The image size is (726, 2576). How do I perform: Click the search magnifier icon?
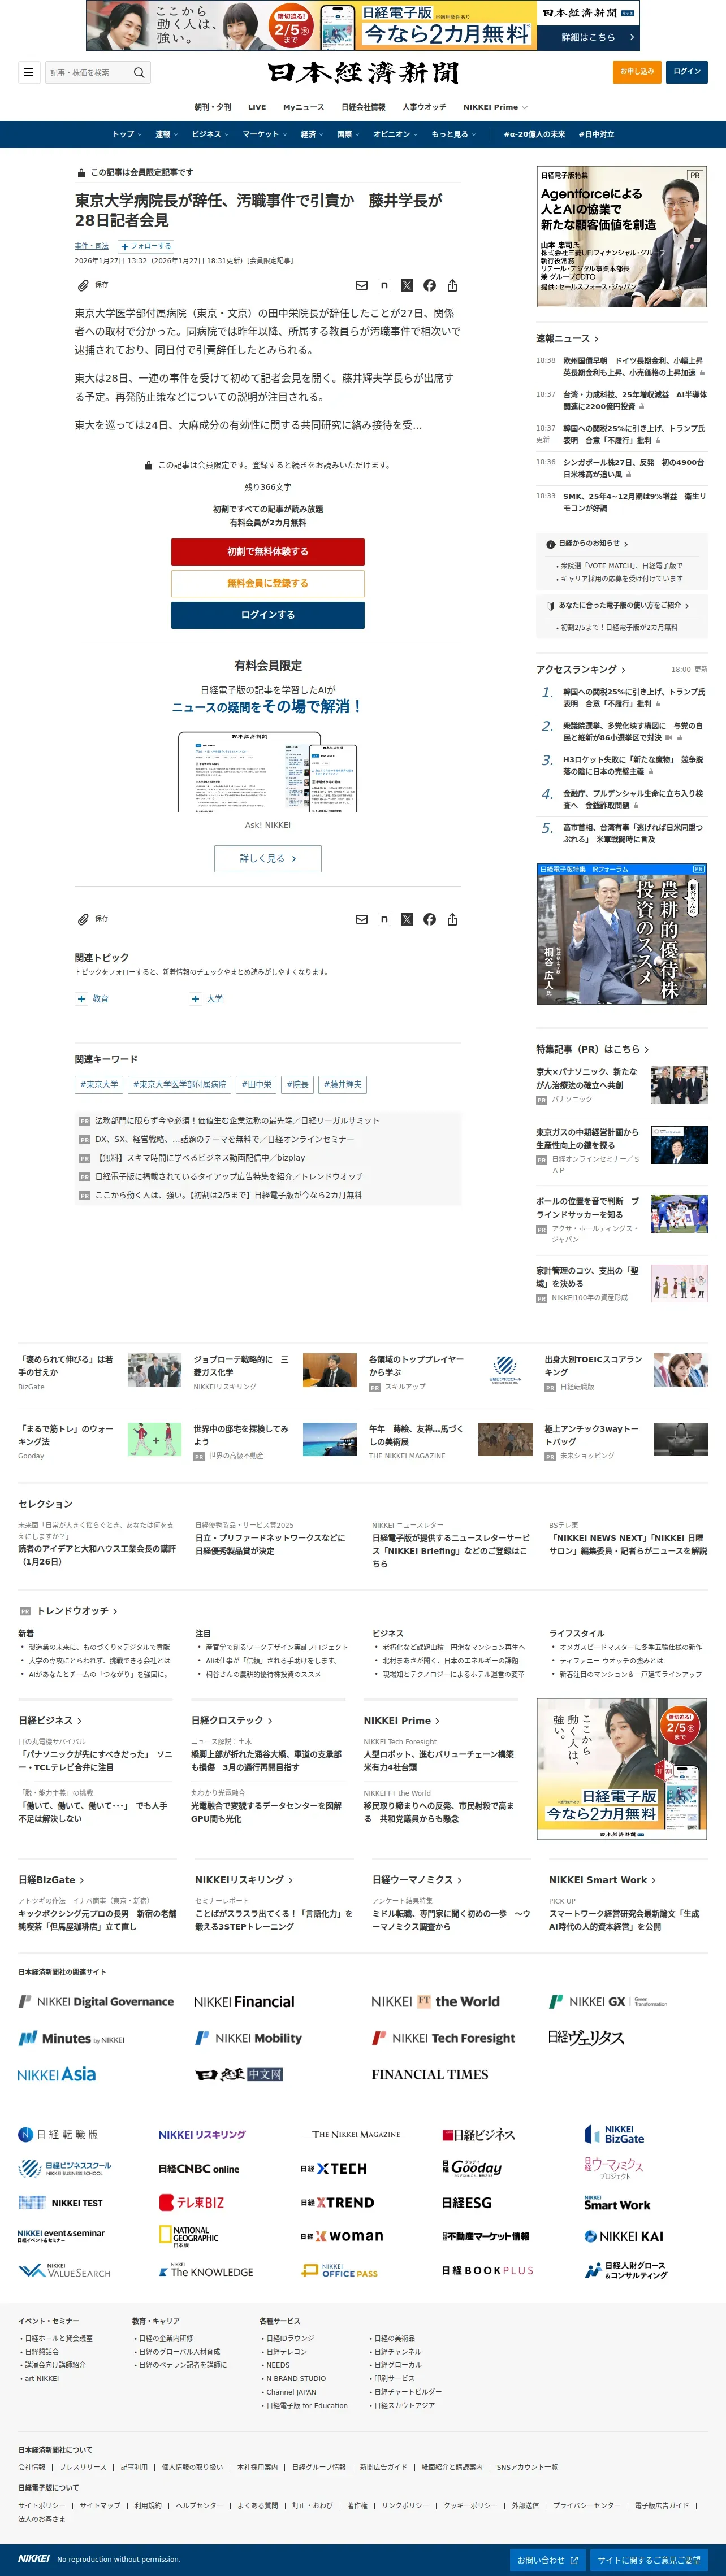coord(139,72)
